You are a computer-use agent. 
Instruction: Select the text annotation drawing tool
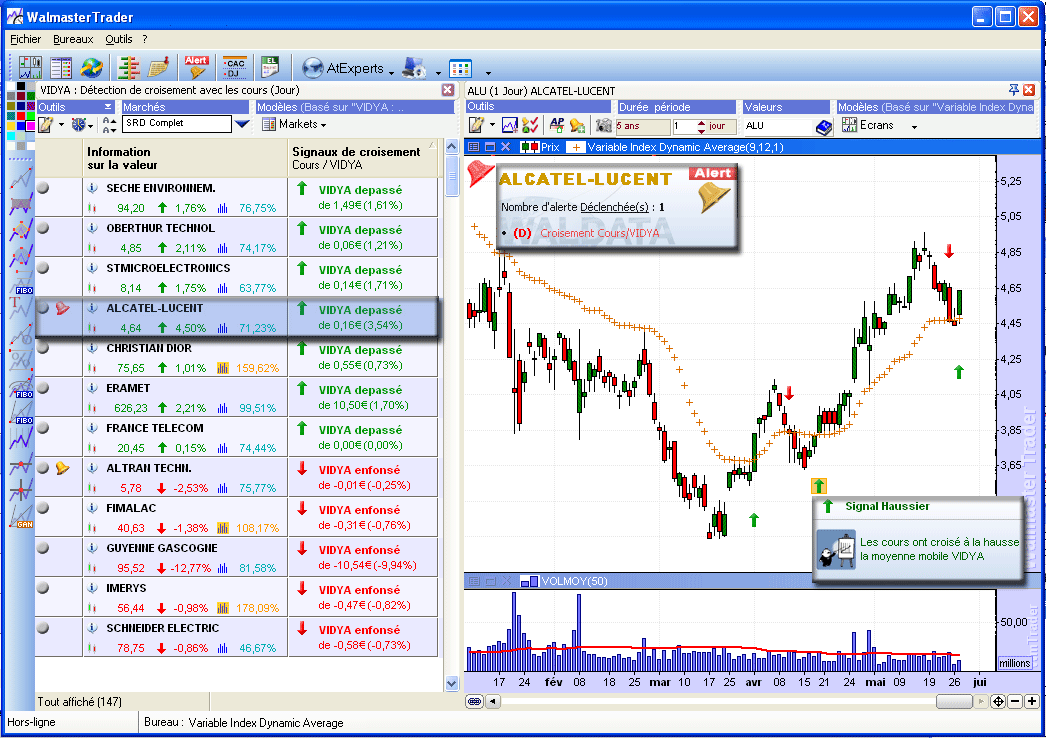tap(21, 307)
